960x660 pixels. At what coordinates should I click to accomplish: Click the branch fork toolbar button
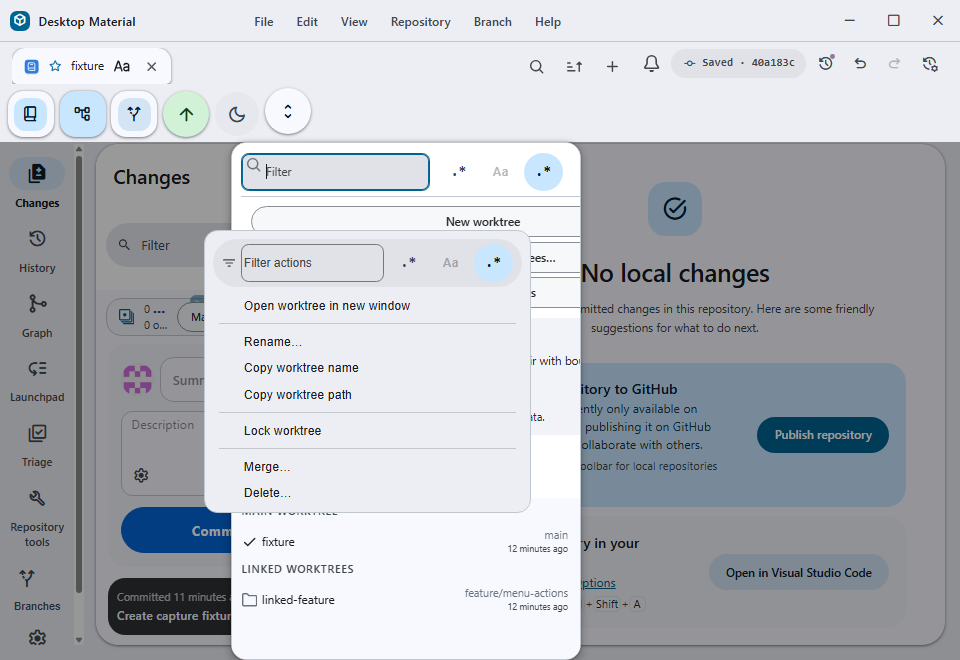134,113
